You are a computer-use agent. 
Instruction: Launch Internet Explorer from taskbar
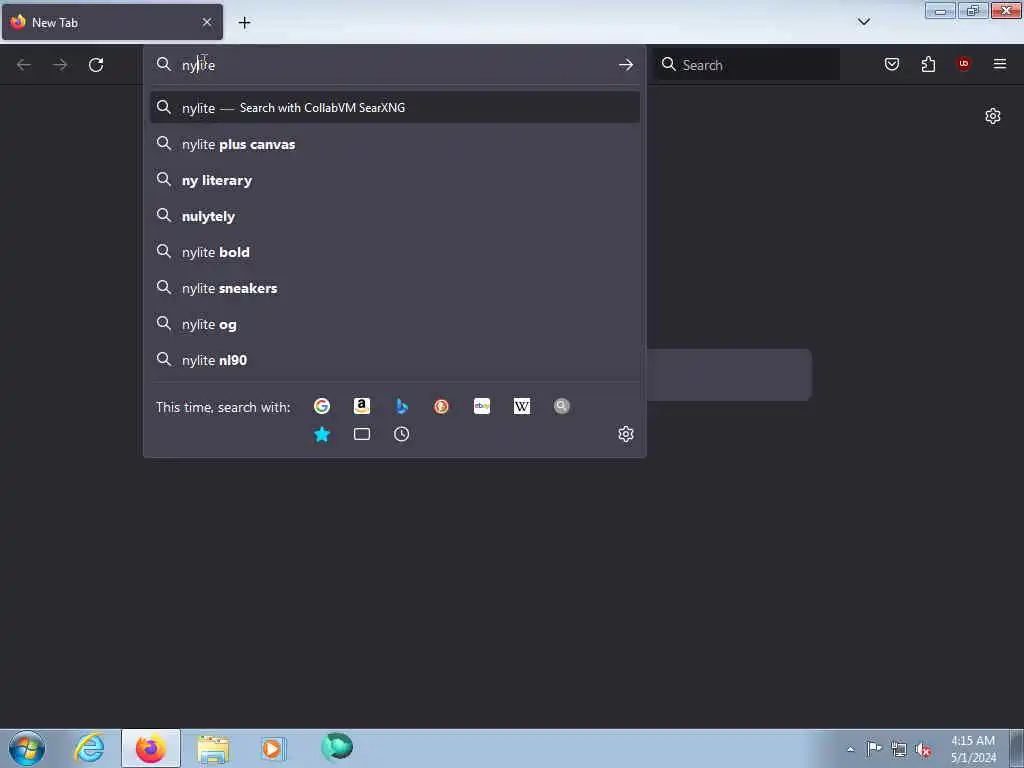(89, 748)
